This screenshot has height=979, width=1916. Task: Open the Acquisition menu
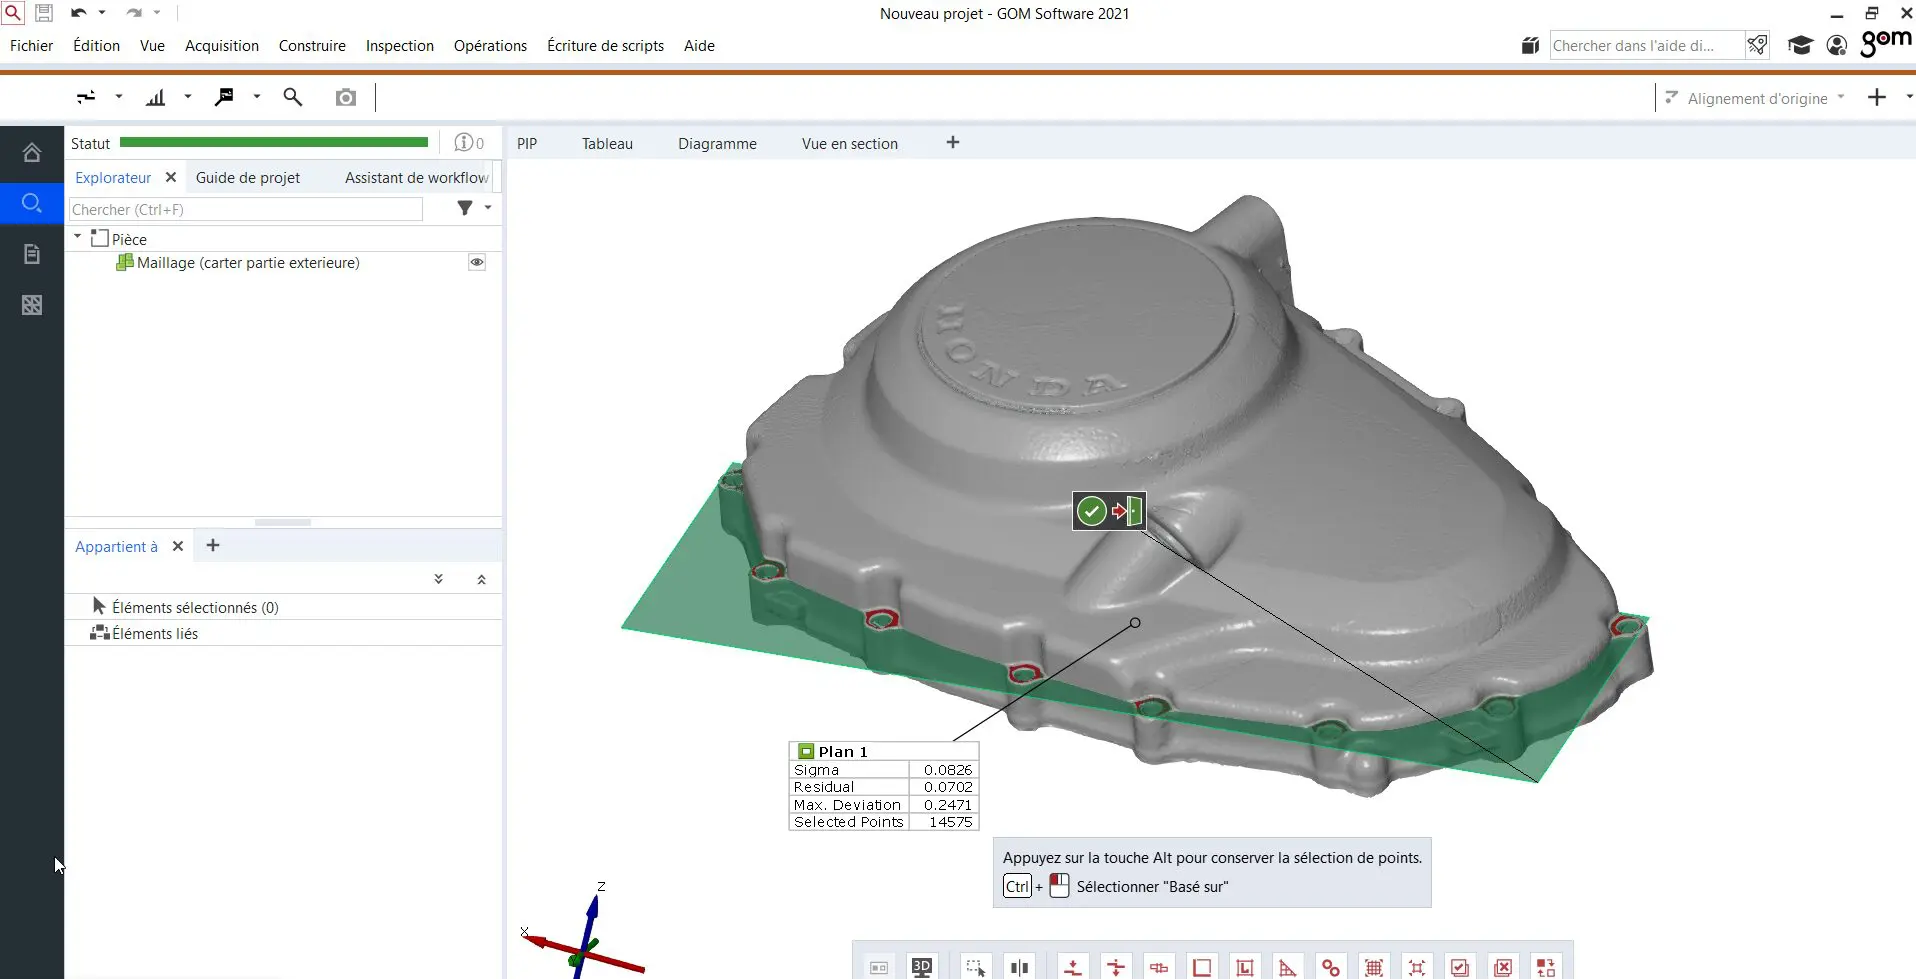point(222,46)
